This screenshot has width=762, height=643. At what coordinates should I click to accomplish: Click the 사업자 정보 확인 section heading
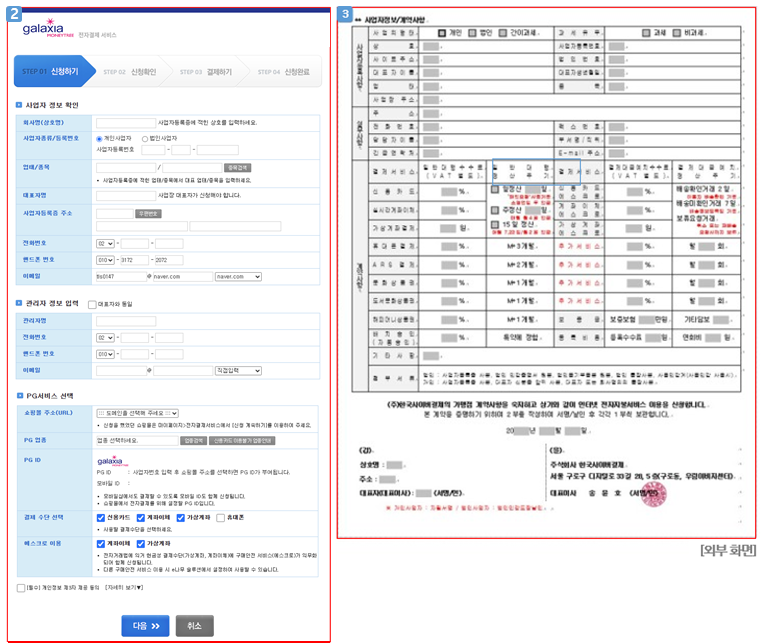pyautogui.click(x=52, y=105)
